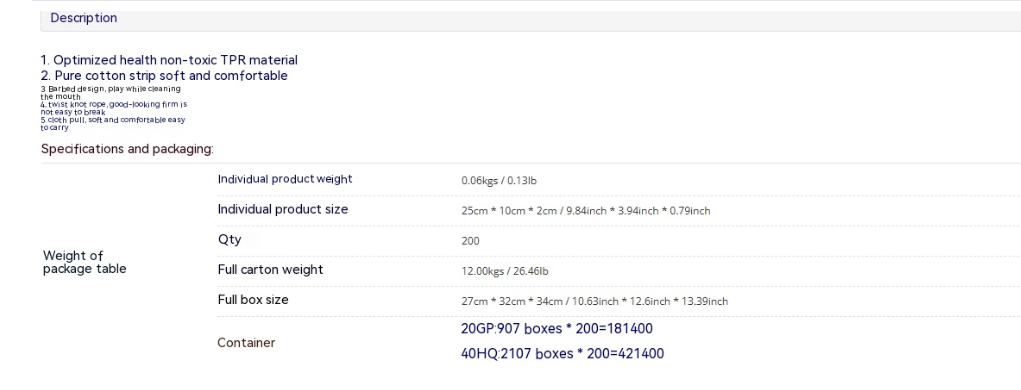The image size is (1021, 390).
Task: Click the Individual product weight label
Action: [x=285, y=179]
